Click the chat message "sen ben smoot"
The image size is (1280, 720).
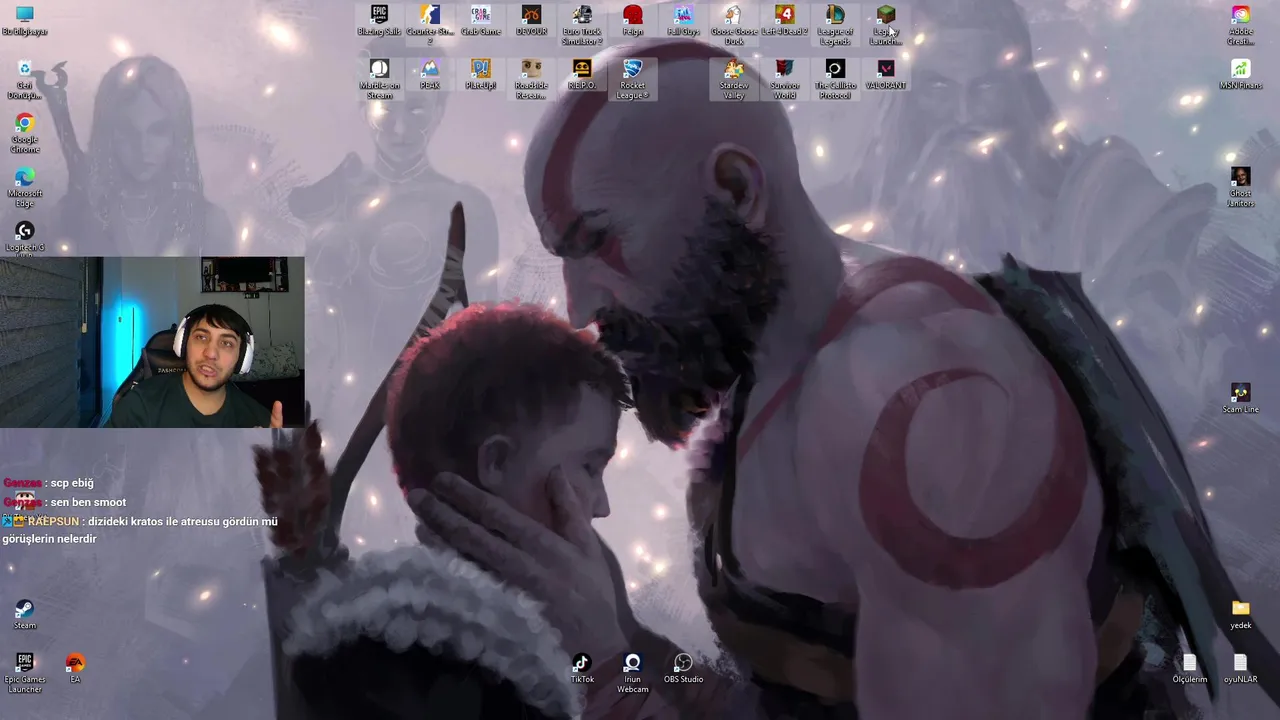coord(88,502)
